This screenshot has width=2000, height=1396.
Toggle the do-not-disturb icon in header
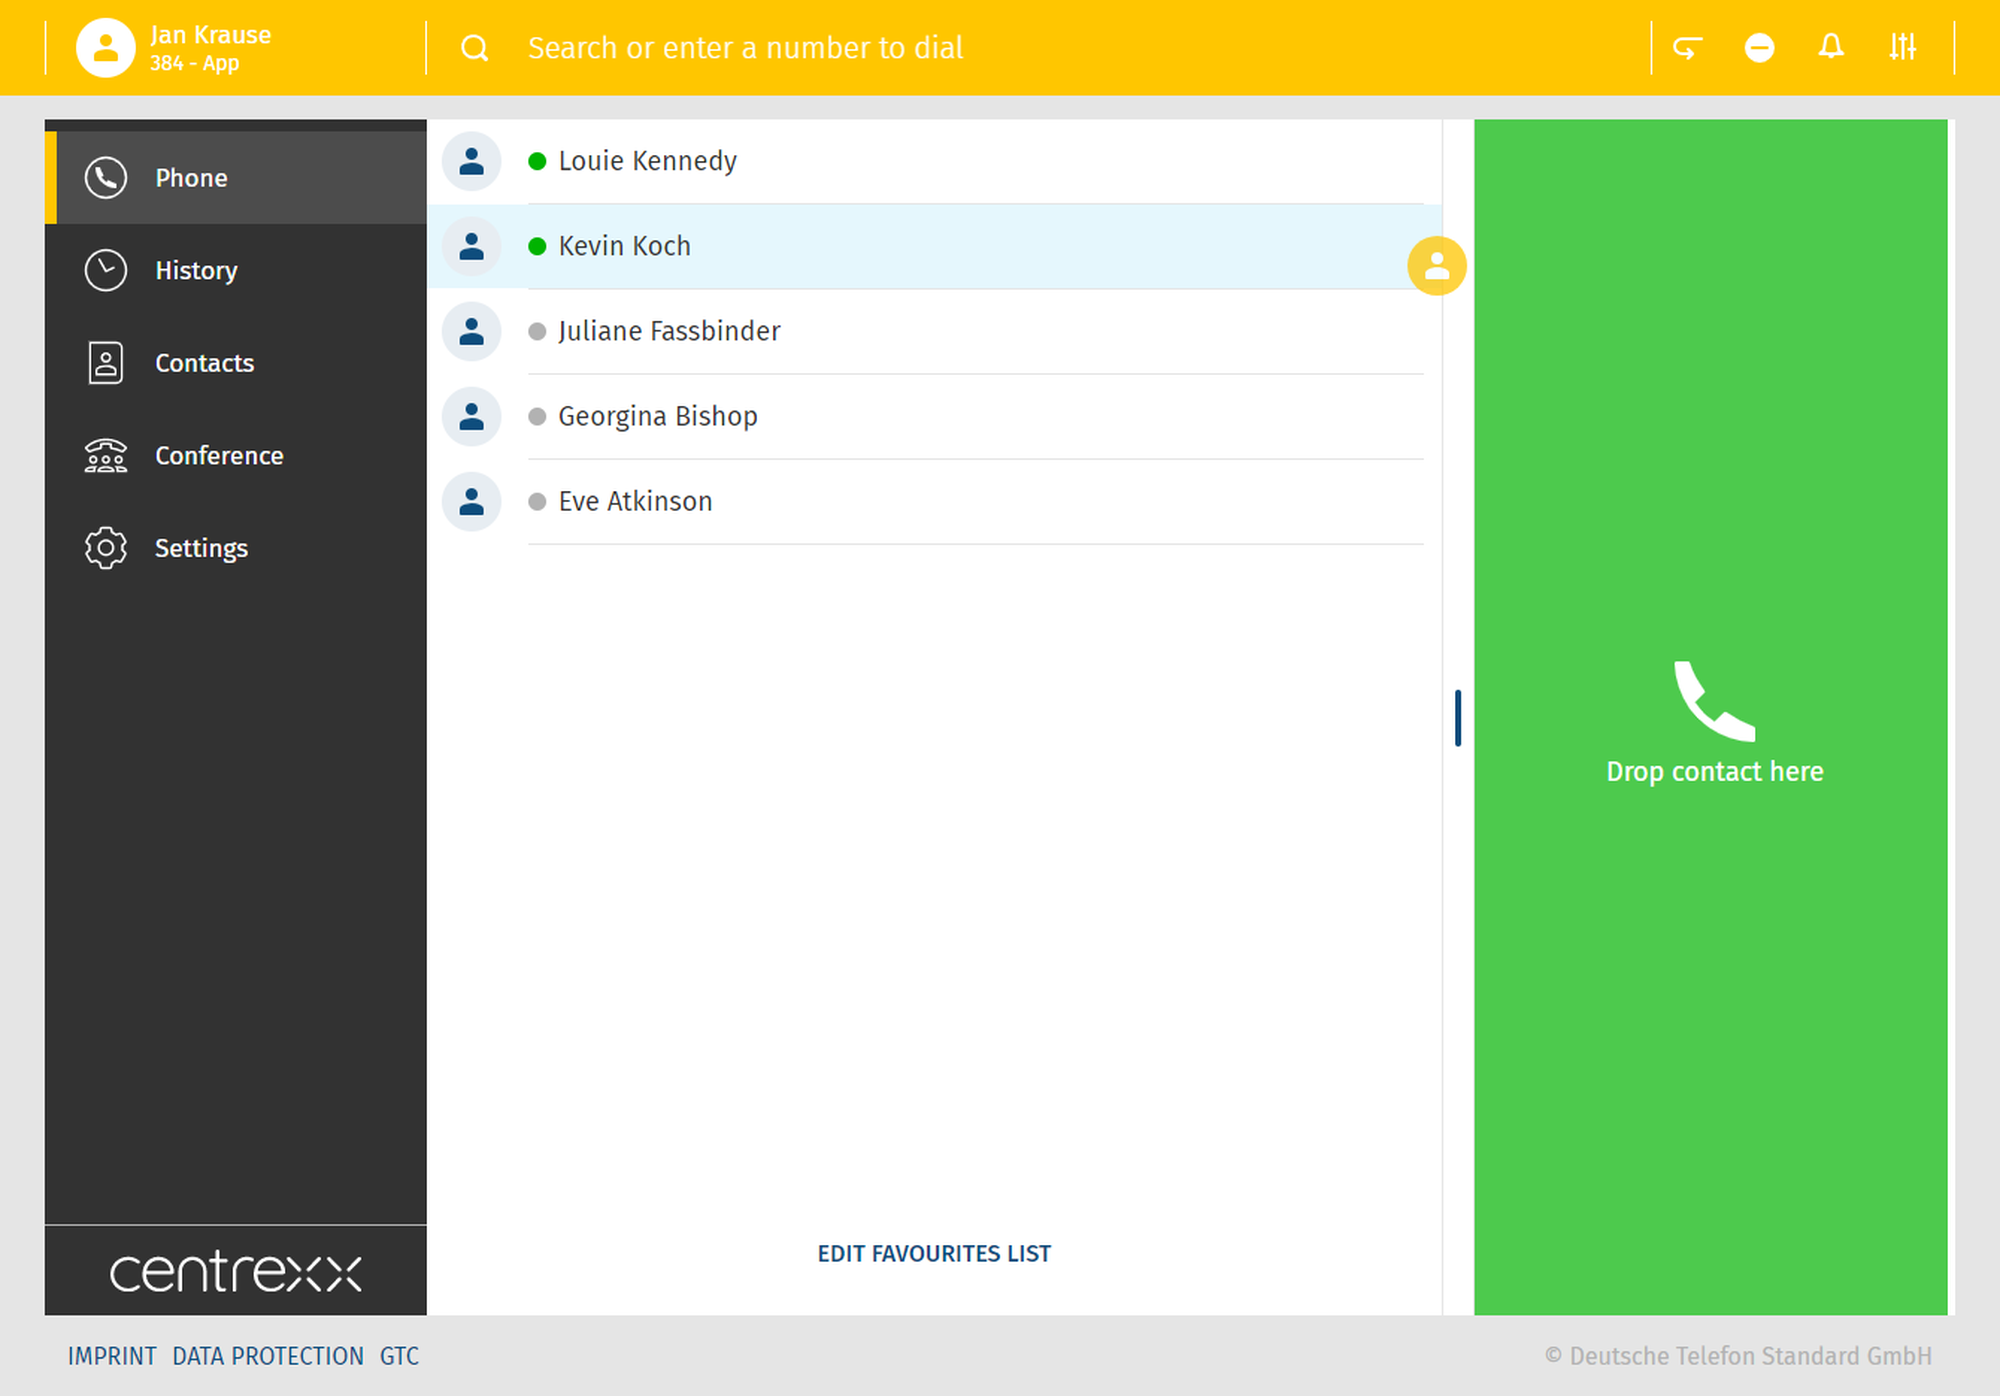coord(1759,47)
